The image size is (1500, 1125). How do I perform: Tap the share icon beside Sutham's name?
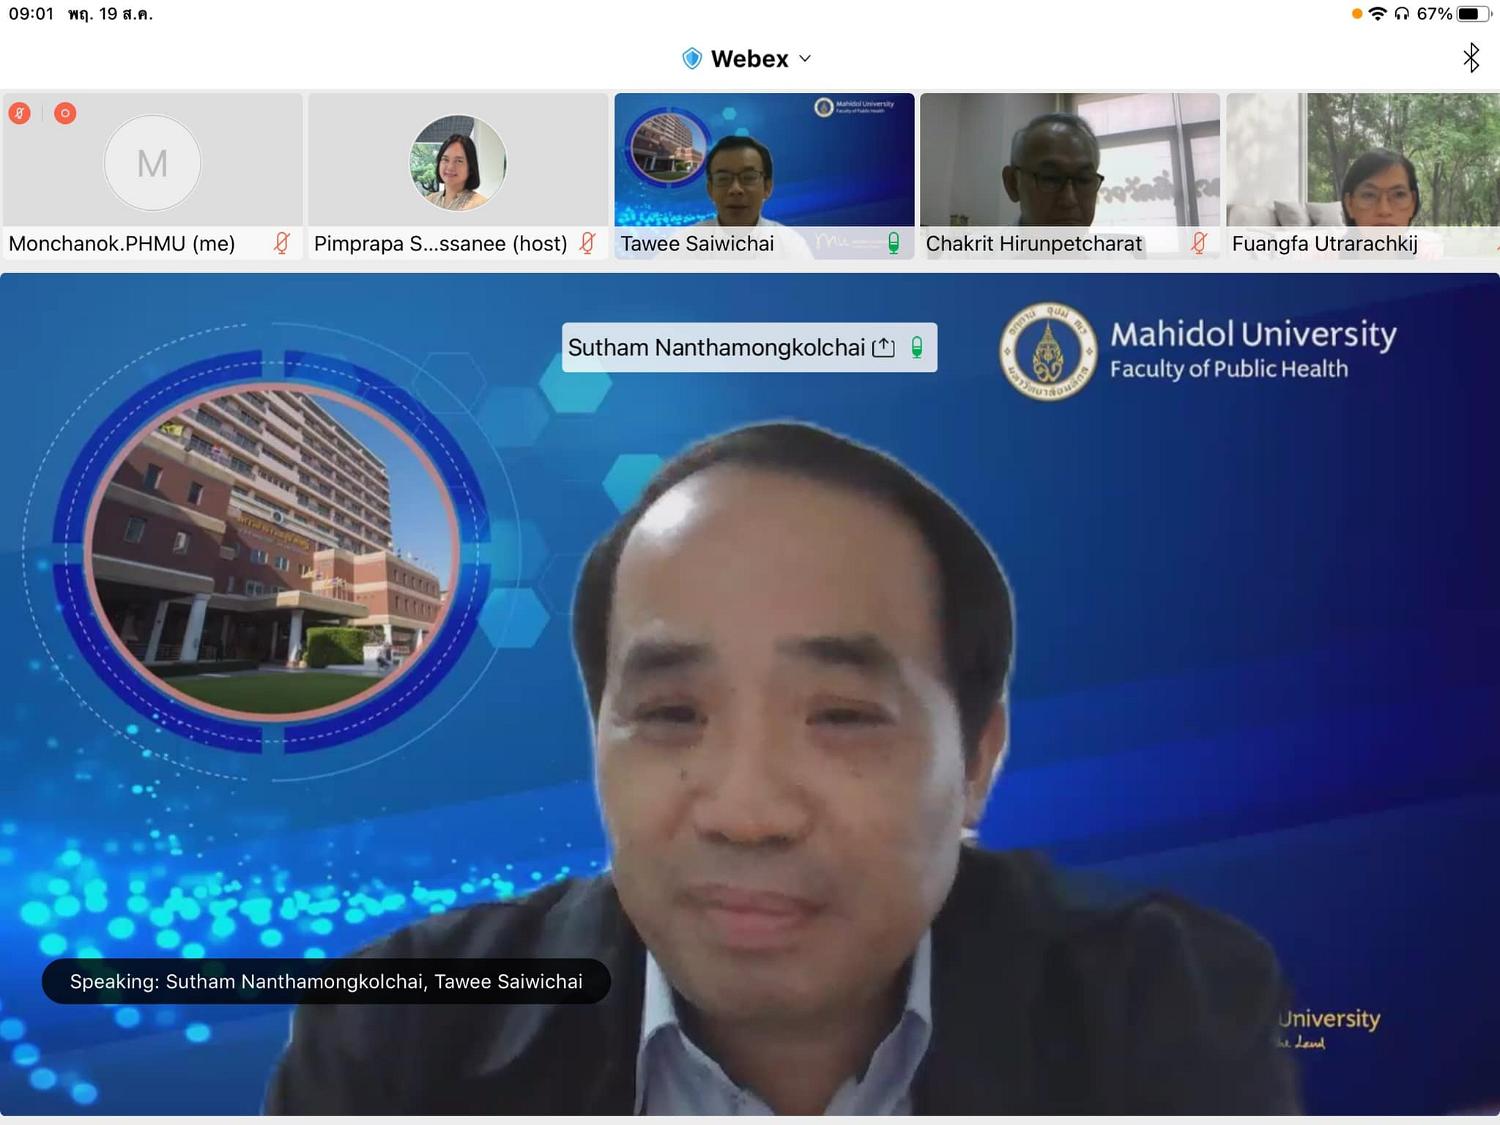click(884, 347)
